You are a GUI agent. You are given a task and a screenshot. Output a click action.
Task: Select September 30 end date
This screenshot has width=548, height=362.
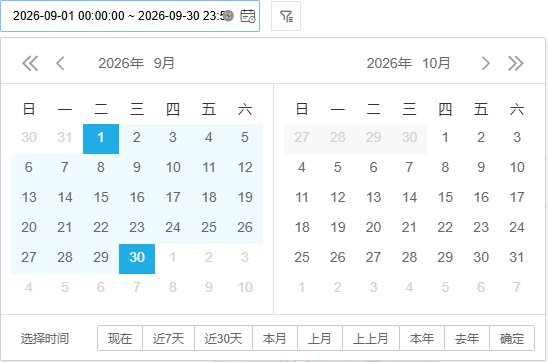137,259
